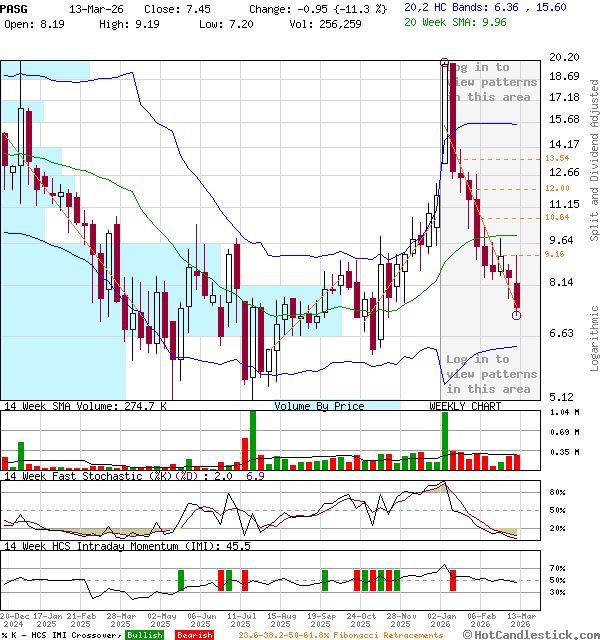Click the Volume By Price label
The width and height of the screenshot is (600, 640).
click(x=319, y=406)
